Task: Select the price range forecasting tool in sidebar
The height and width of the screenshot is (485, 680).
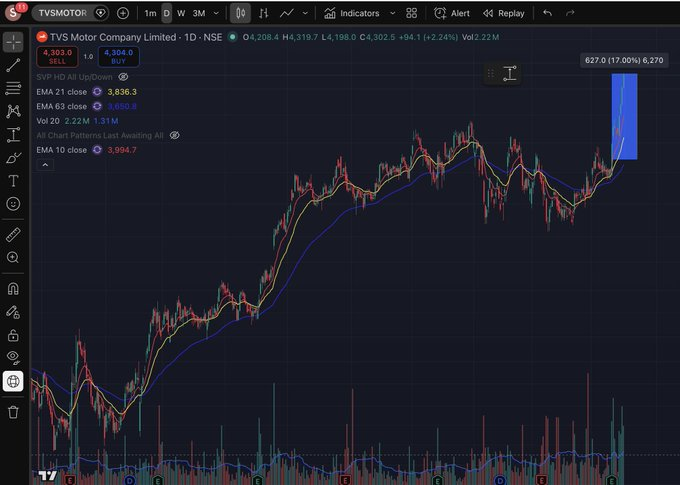Action: point(13,134)
